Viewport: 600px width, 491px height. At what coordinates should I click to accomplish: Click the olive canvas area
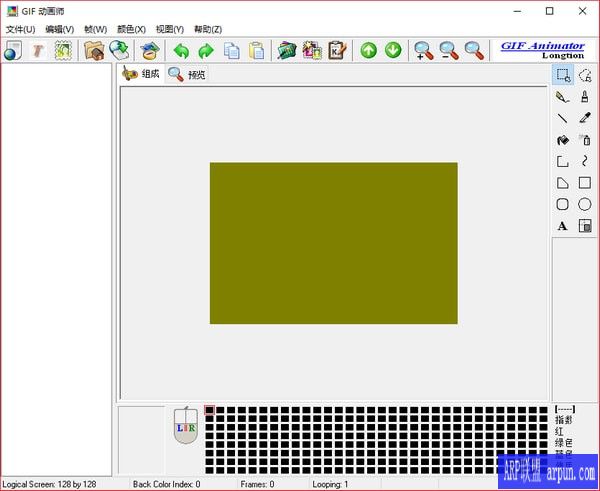[x=333, y=243]
